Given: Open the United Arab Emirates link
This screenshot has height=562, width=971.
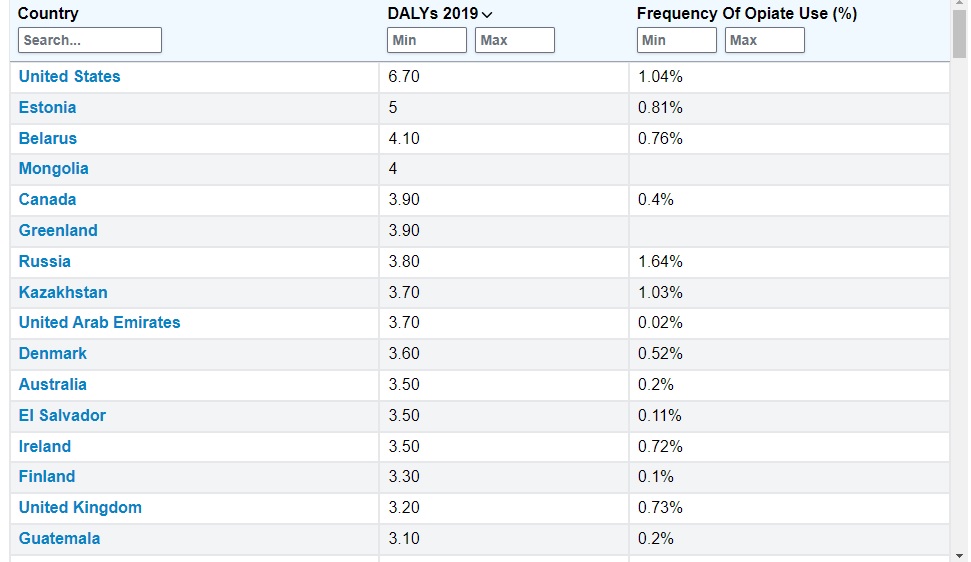Looking at the screenshot, I should [x=100, y=323].
